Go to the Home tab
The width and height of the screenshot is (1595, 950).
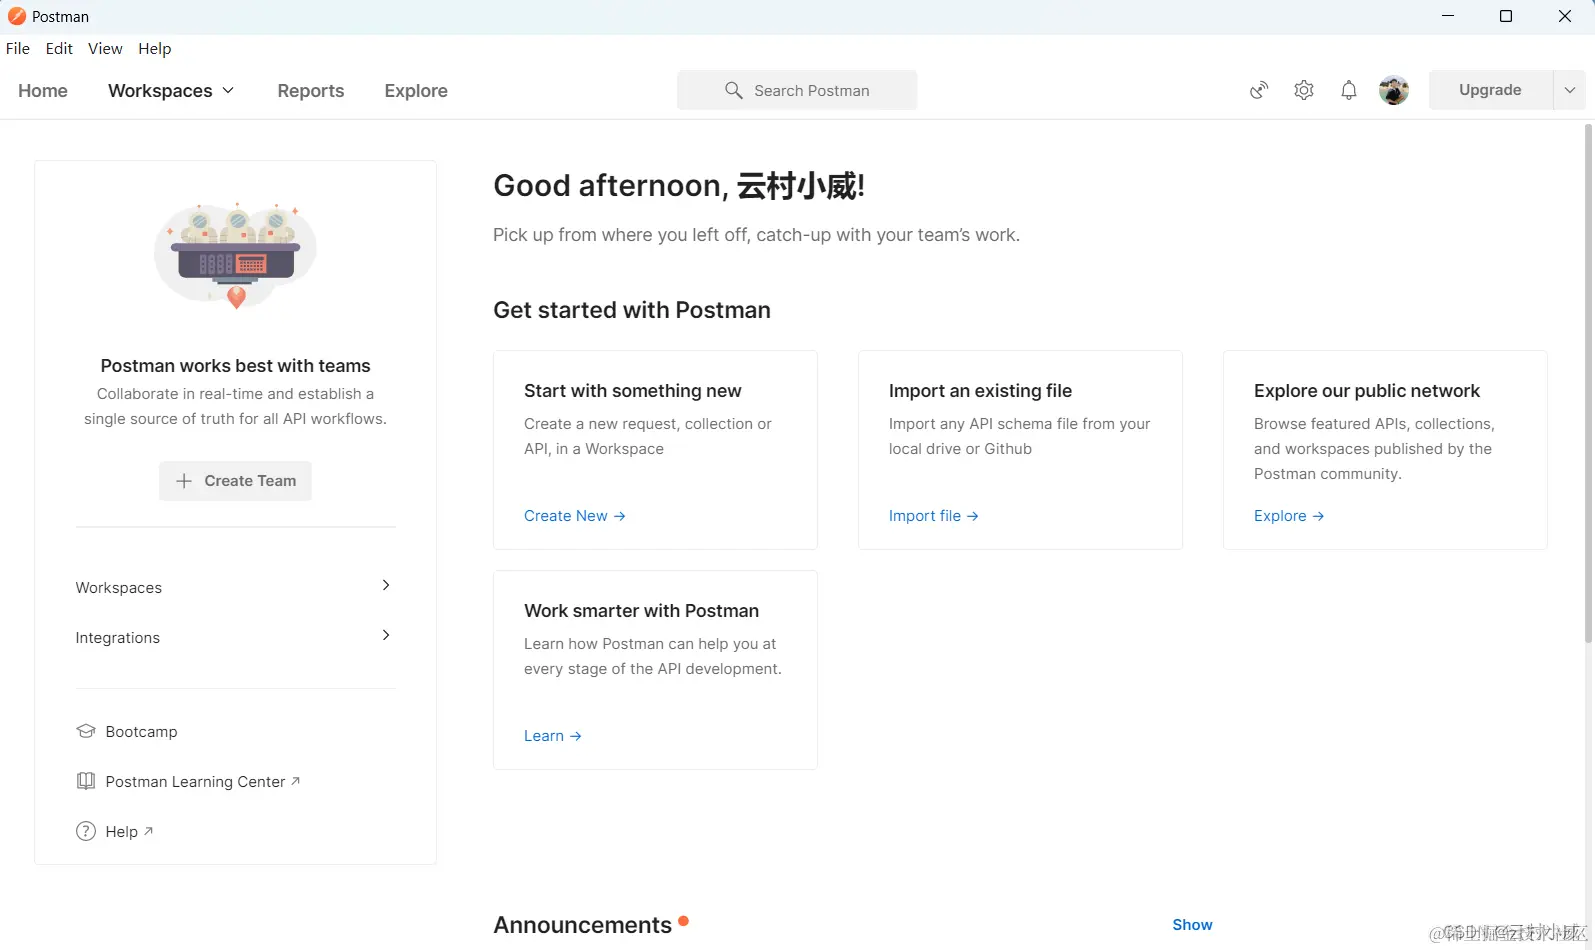pos(43,90)
